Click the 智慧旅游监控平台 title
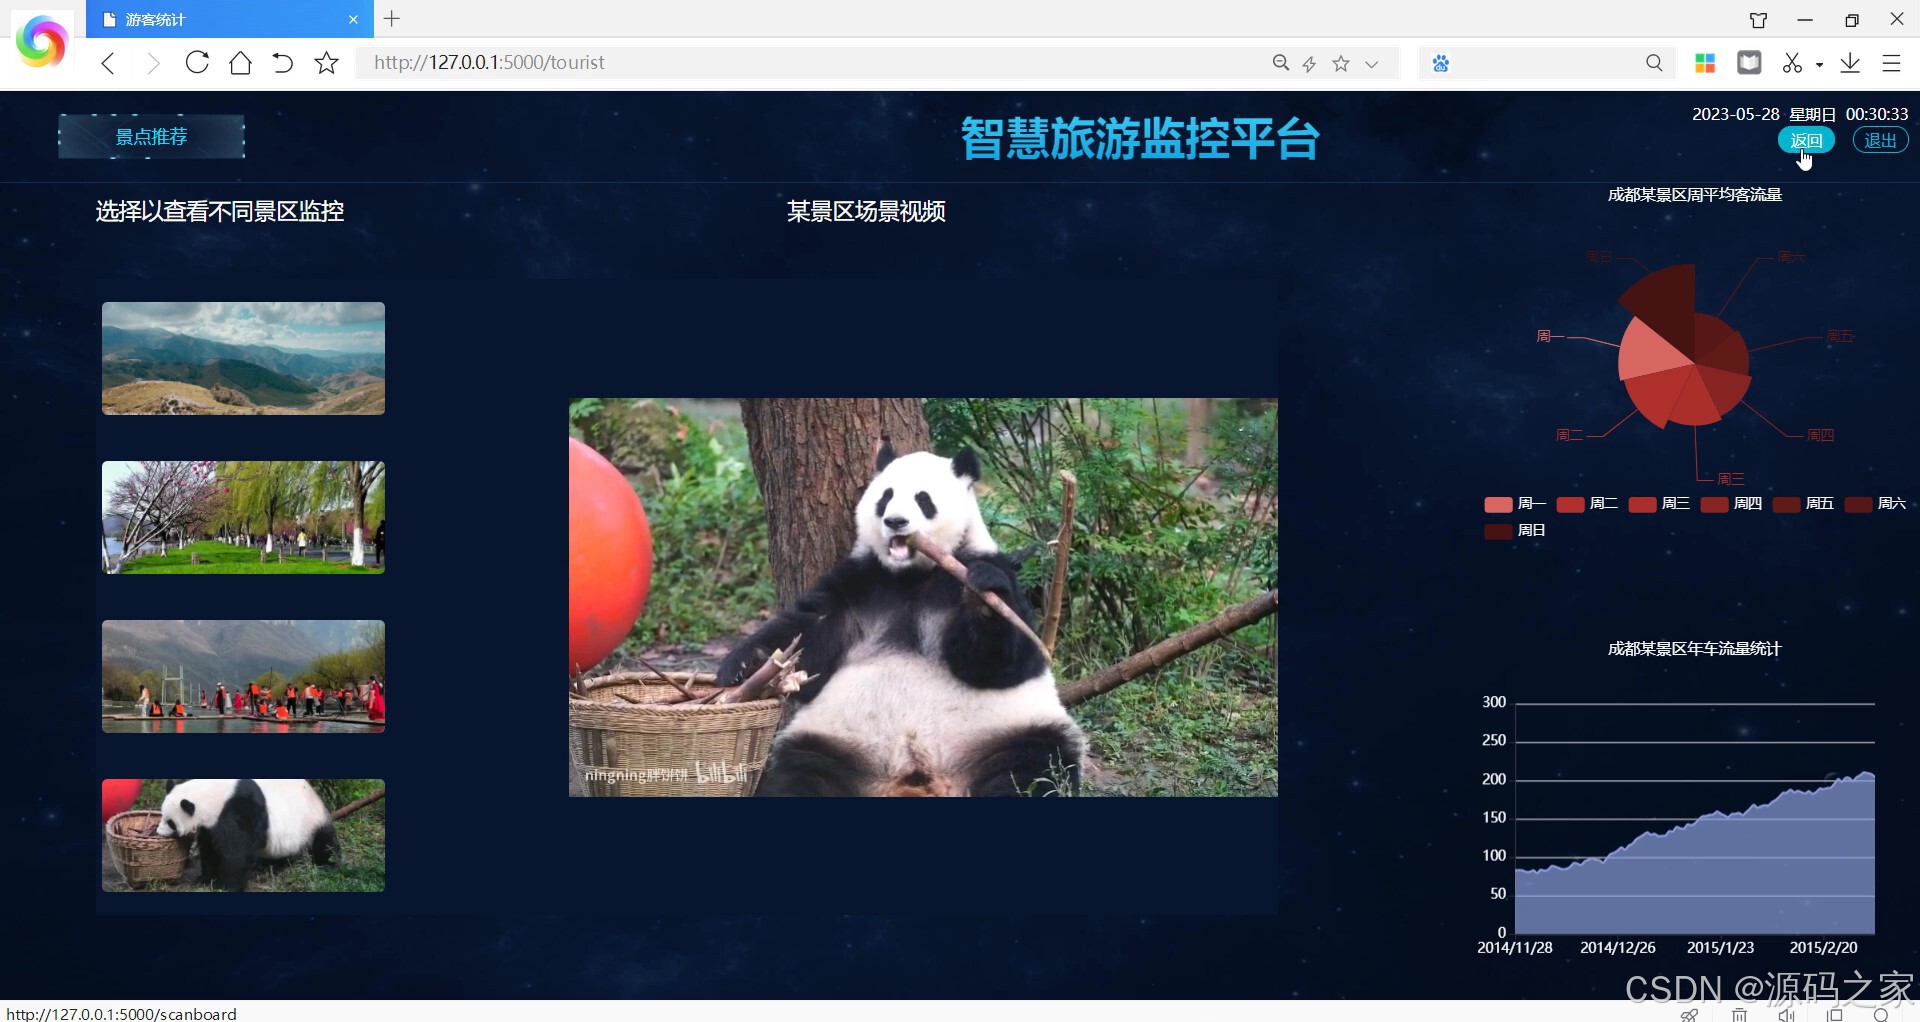Viewport: 1920px width, 1022px height. [x=1140, y=138]
